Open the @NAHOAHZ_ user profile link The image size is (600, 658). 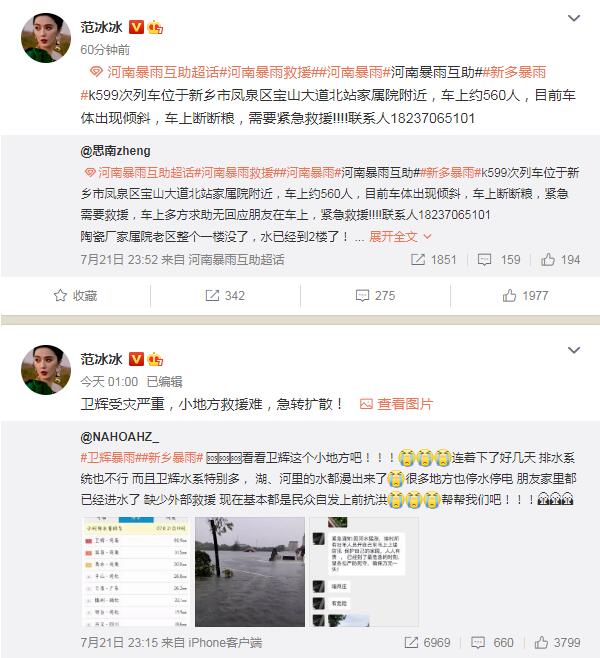coord(120,437)
